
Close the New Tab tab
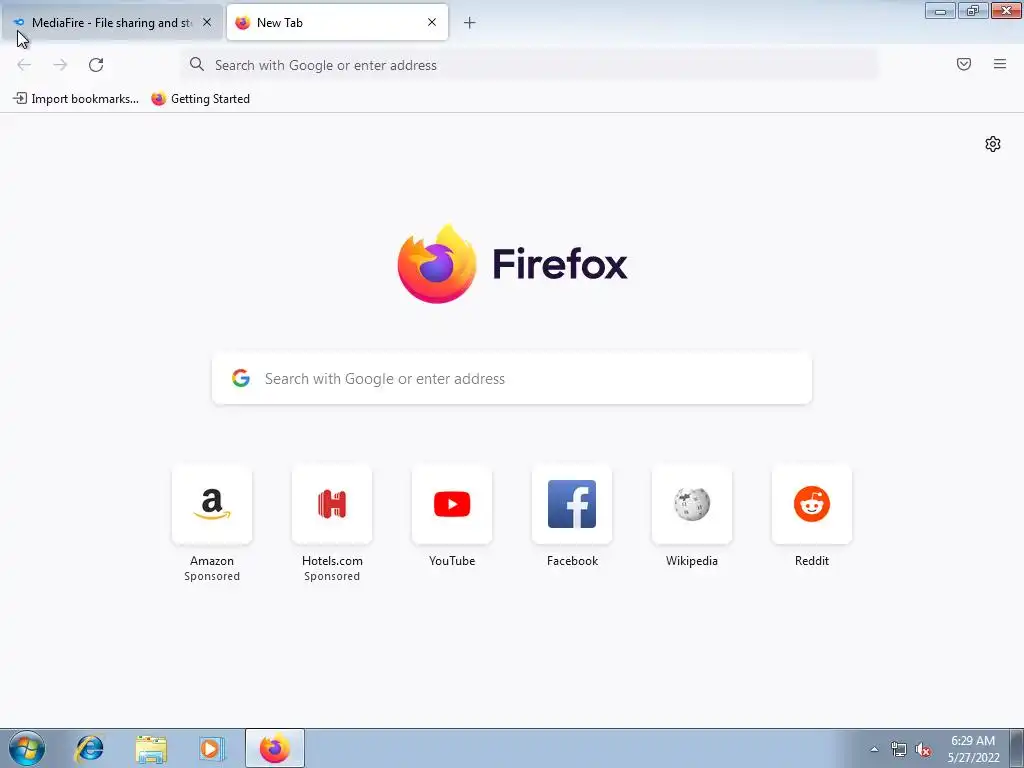tap(432, 22)
